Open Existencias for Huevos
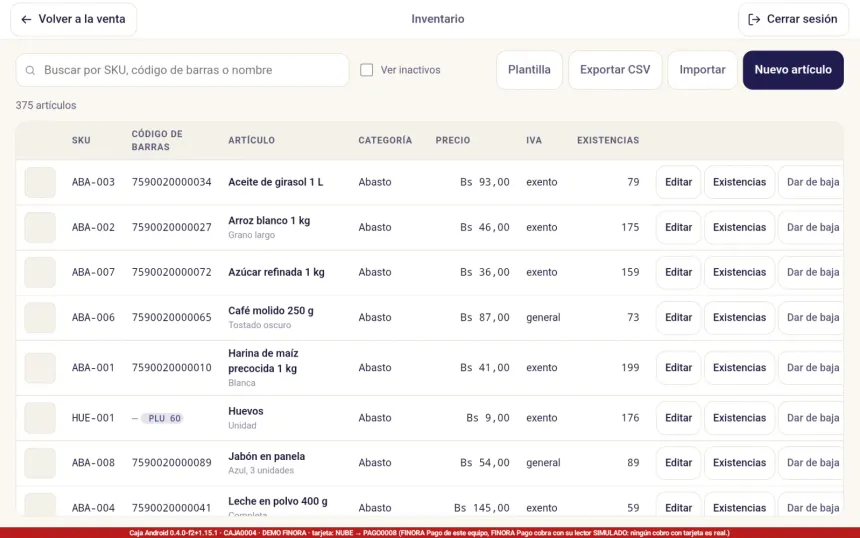860x538 pixels. pyautogui.click(x=739, y=418)
